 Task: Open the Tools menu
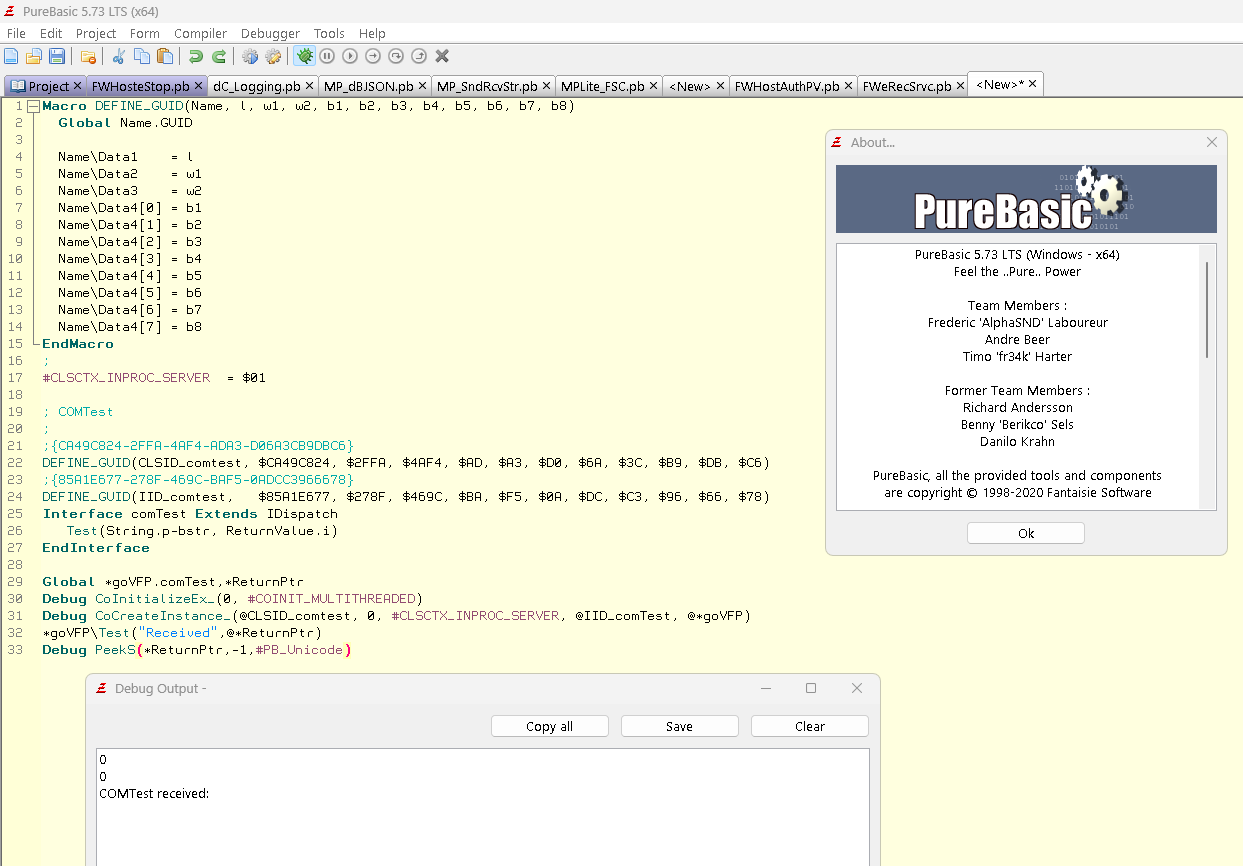pyautogui.click(x=329, y=33)
